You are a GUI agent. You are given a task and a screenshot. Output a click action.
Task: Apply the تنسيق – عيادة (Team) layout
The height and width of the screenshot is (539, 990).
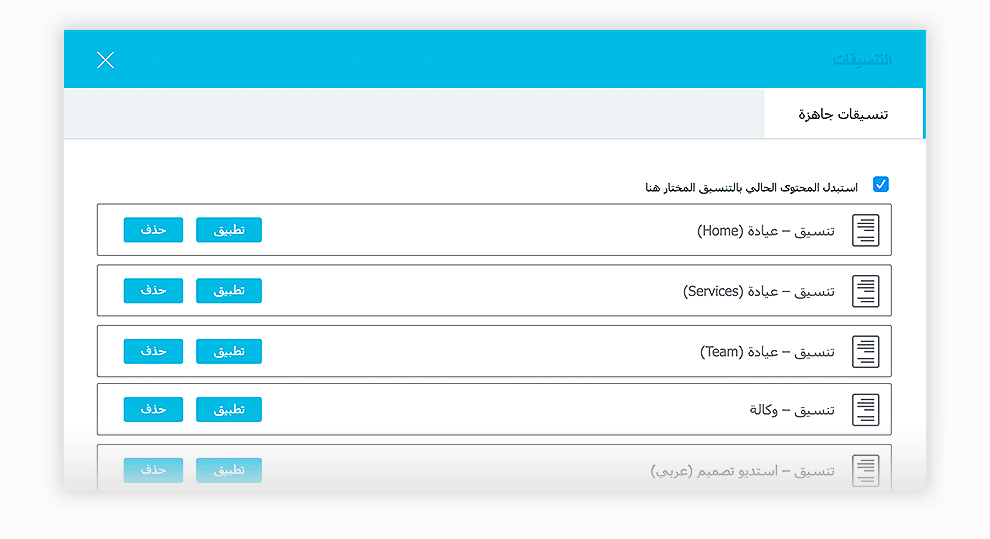(x=228, y=351)
